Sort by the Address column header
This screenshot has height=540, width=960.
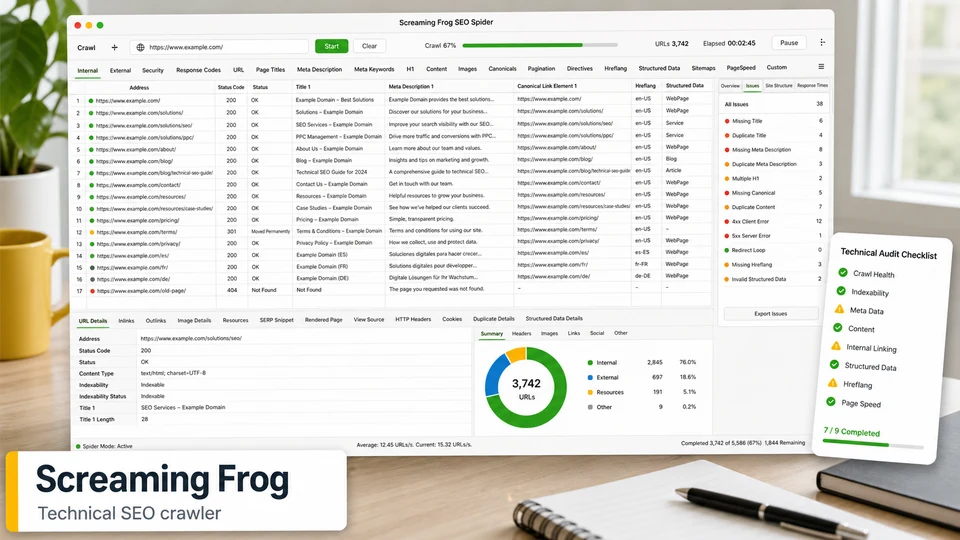click(139, 88)
